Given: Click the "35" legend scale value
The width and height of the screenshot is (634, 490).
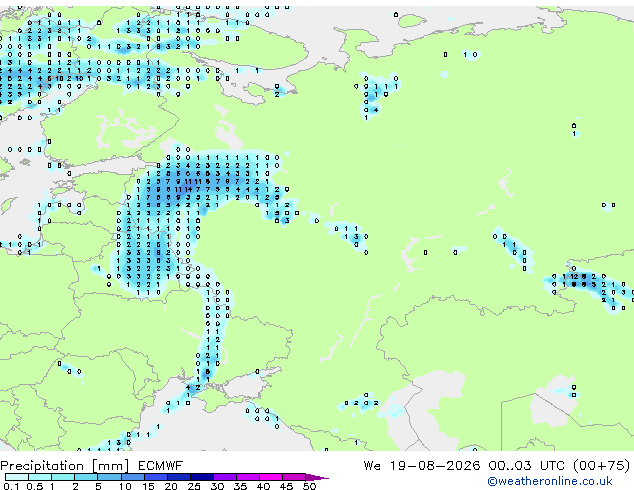Looking at the screenshot, I should coord(241,486).
